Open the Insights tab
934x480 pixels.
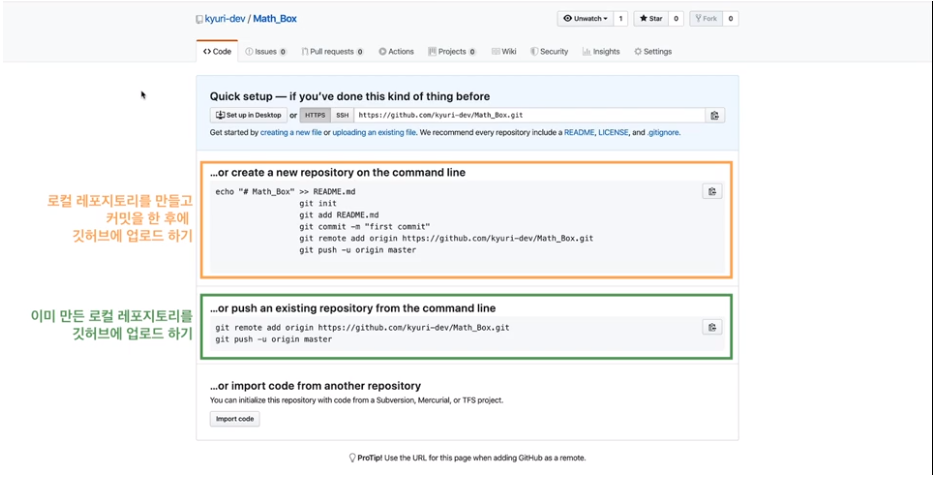[x=602, y=51]
